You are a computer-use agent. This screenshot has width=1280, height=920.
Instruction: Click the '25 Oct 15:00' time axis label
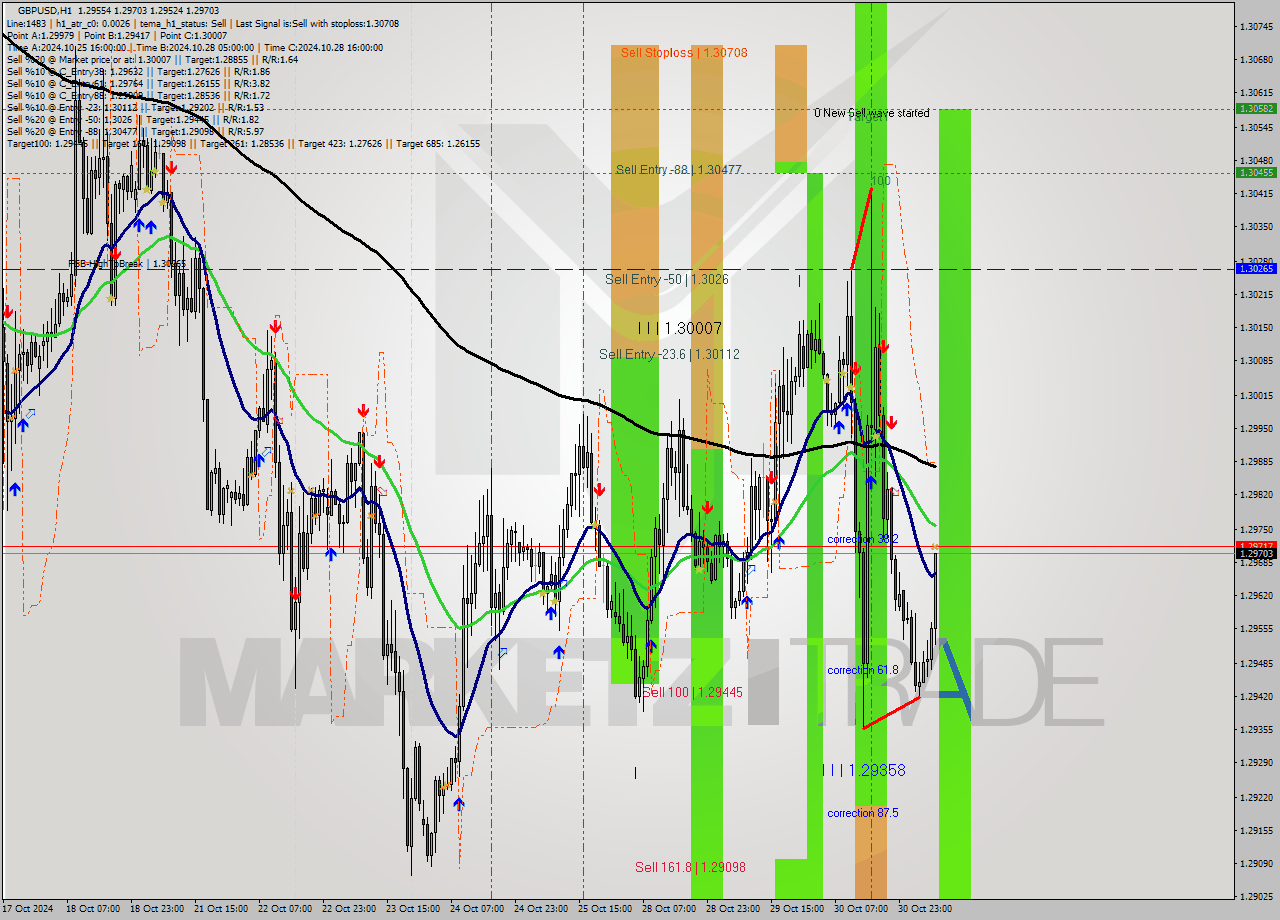coord(605,909)
